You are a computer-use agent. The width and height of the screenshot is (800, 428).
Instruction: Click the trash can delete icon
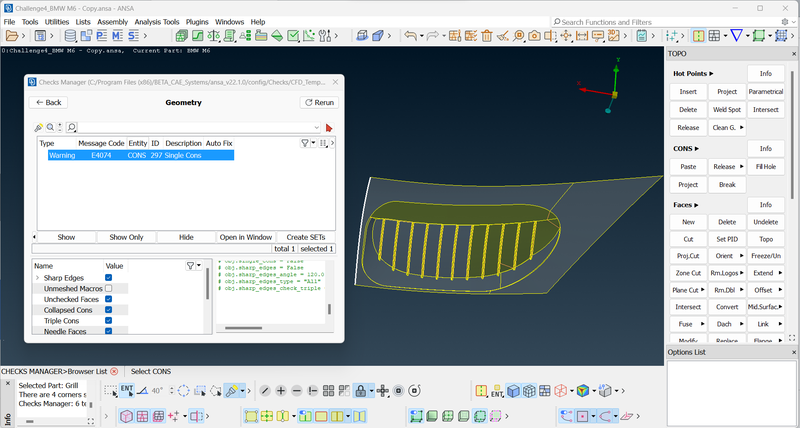pyautogui.click(x=487, y=36)
